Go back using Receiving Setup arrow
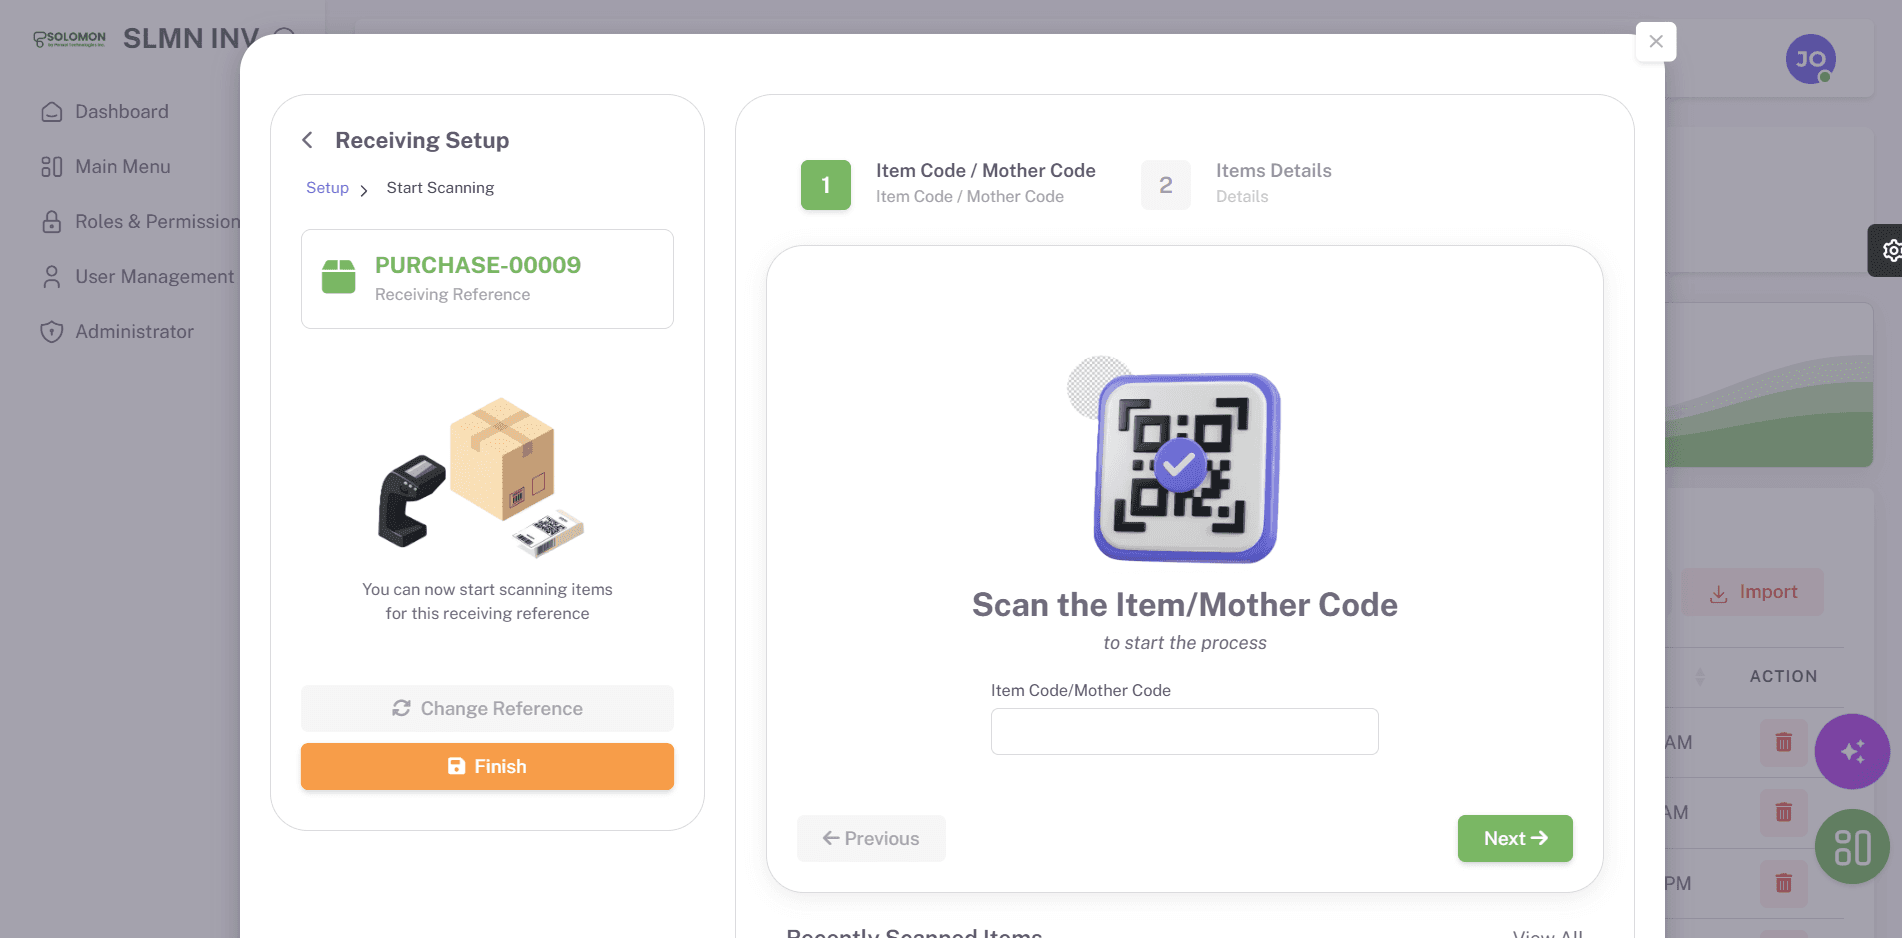This screenshot has width=1902, height=938. (x=308, y=140)
